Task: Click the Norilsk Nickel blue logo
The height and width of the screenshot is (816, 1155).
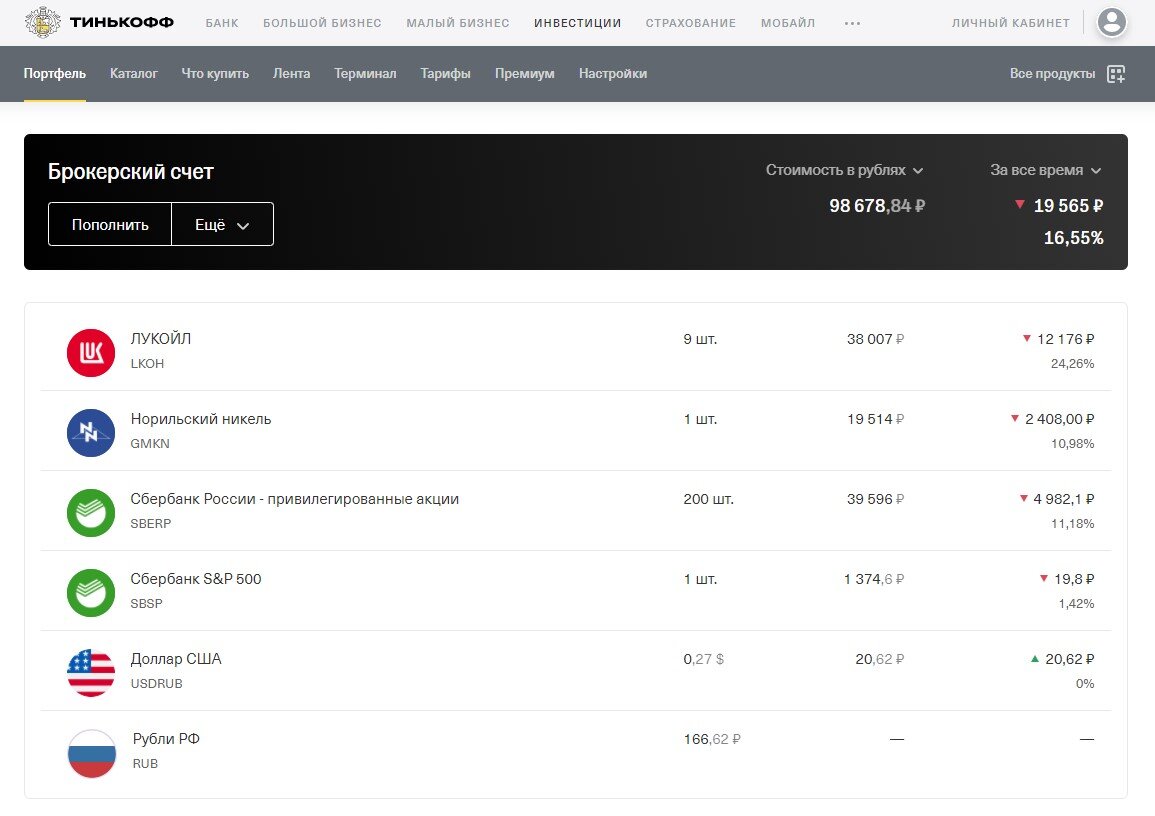Action: click(91, 433)
